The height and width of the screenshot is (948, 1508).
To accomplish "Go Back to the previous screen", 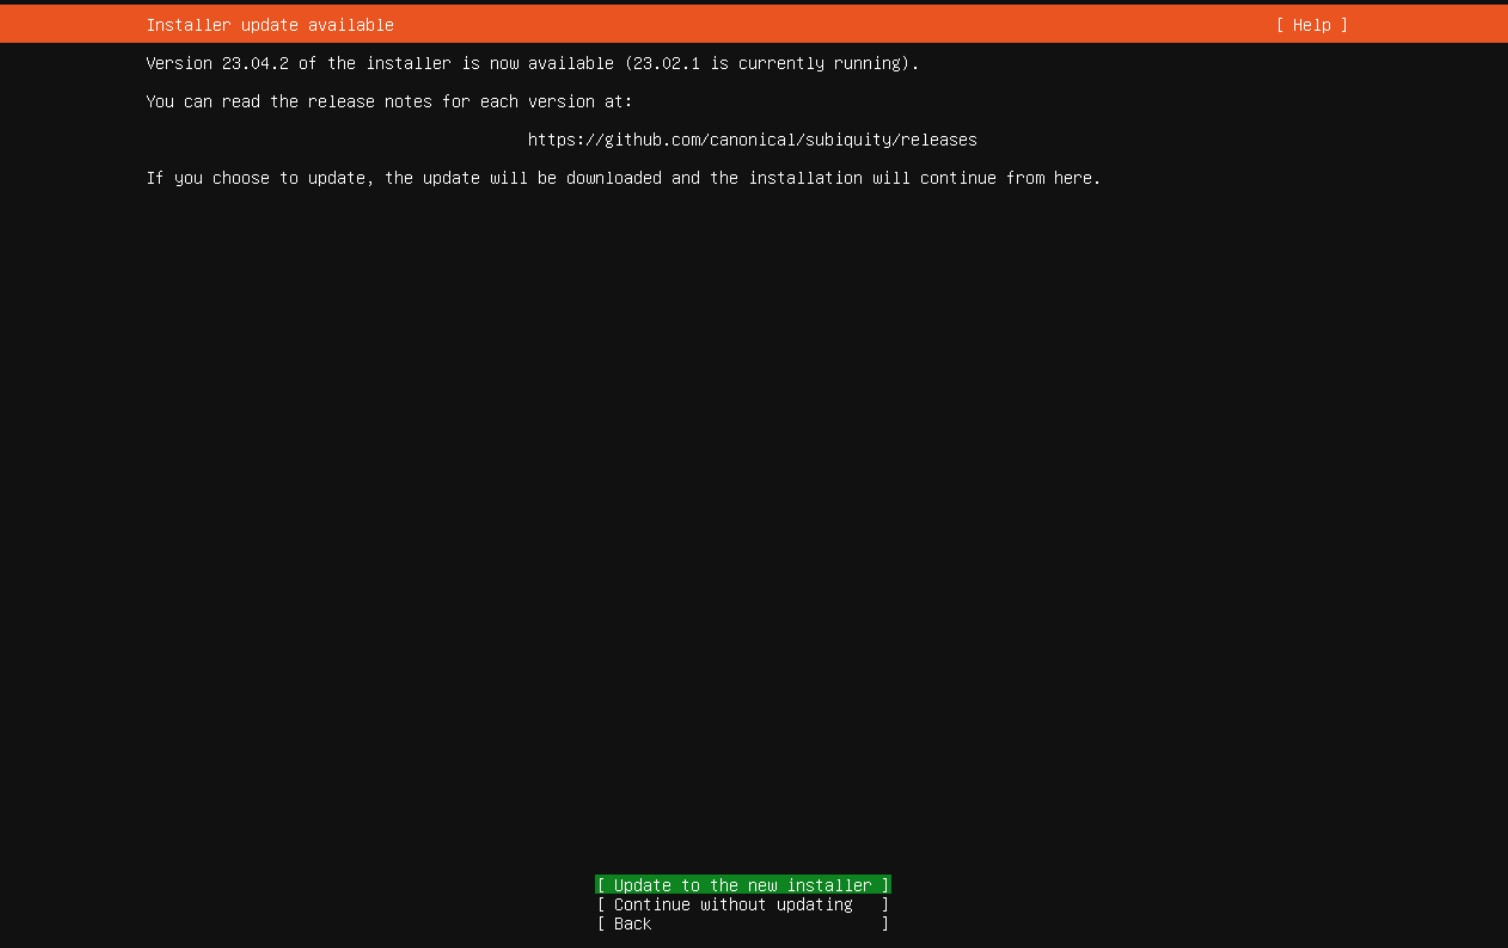I will [x=632, y=924].
